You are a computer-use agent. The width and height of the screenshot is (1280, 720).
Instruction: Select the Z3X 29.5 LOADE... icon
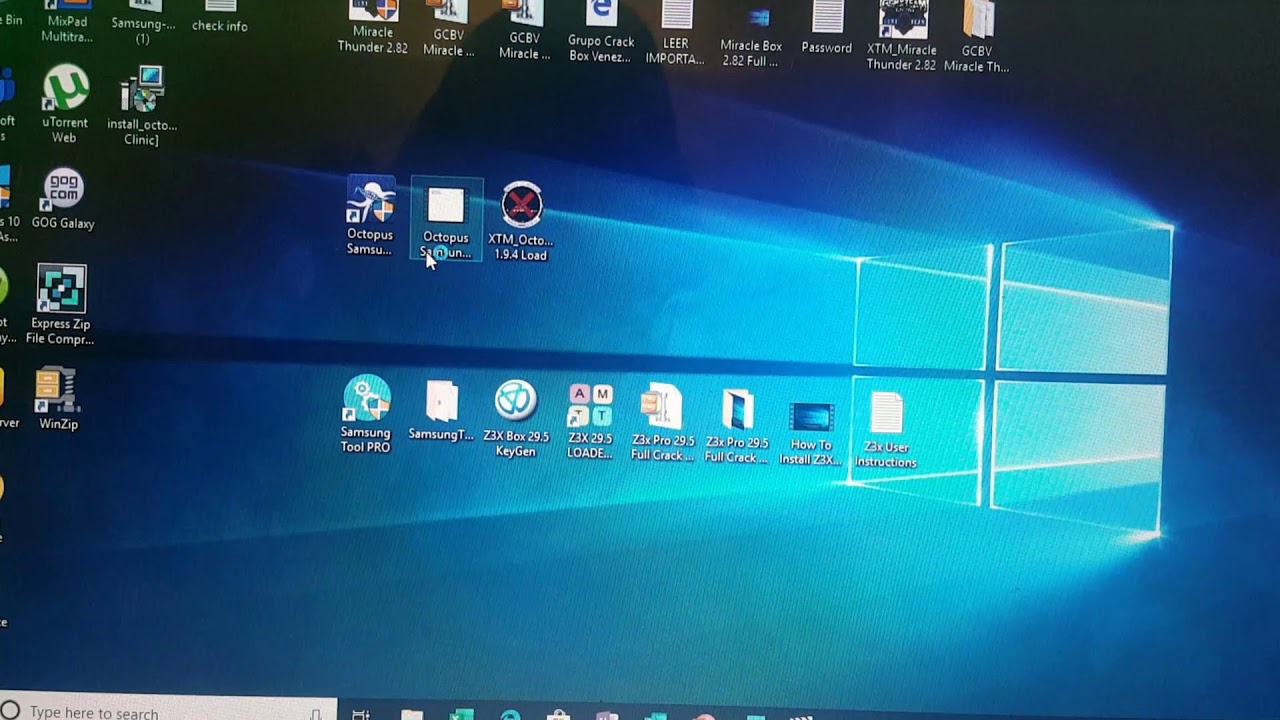coord(590,421)
